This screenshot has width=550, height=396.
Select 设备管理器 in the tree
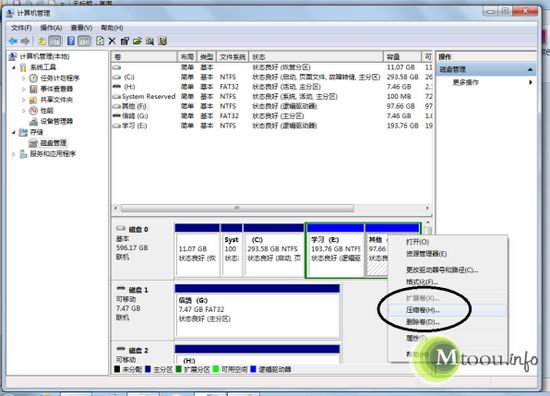point(56,121)
